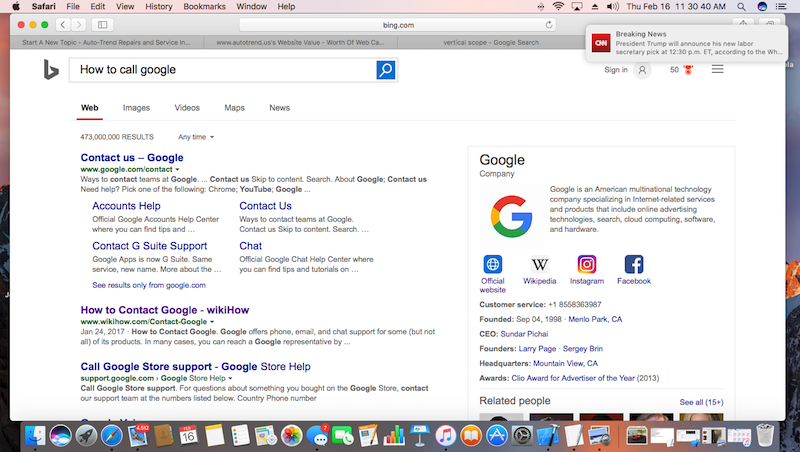Reload the page with the refresh icon
The height and width of the screenshot is (452, 800).
click(549, 24)
